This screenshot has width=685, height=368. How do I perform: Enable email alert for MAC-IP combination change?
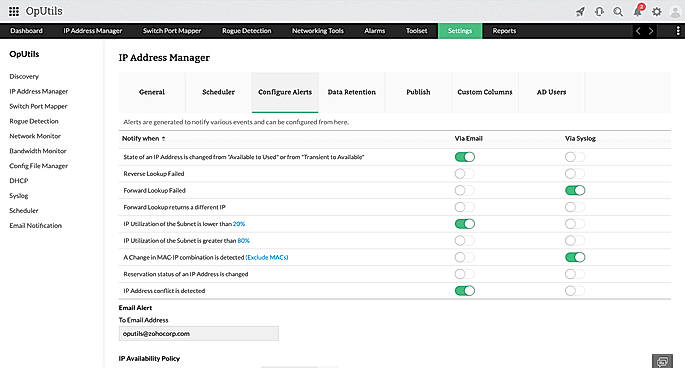click(464, 257)
